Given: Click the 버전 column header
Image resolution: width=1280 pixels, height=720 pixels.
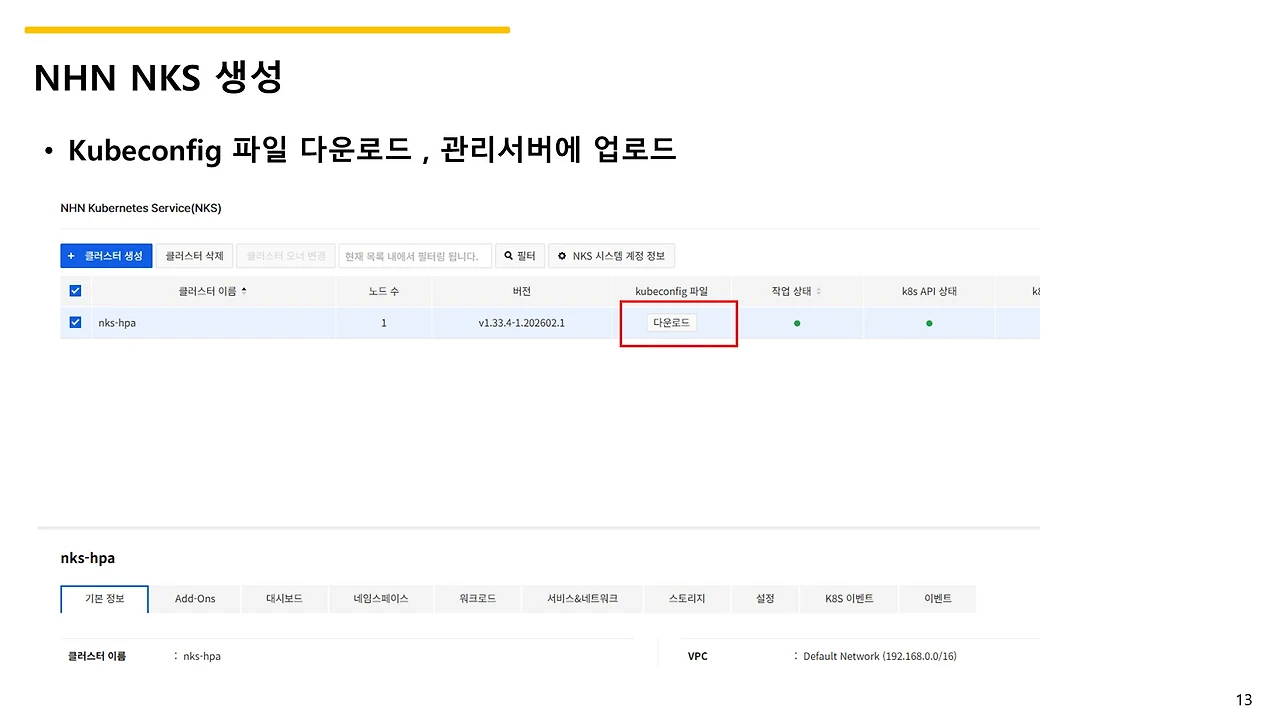Looking at the screenshot, I should point(521,291).
